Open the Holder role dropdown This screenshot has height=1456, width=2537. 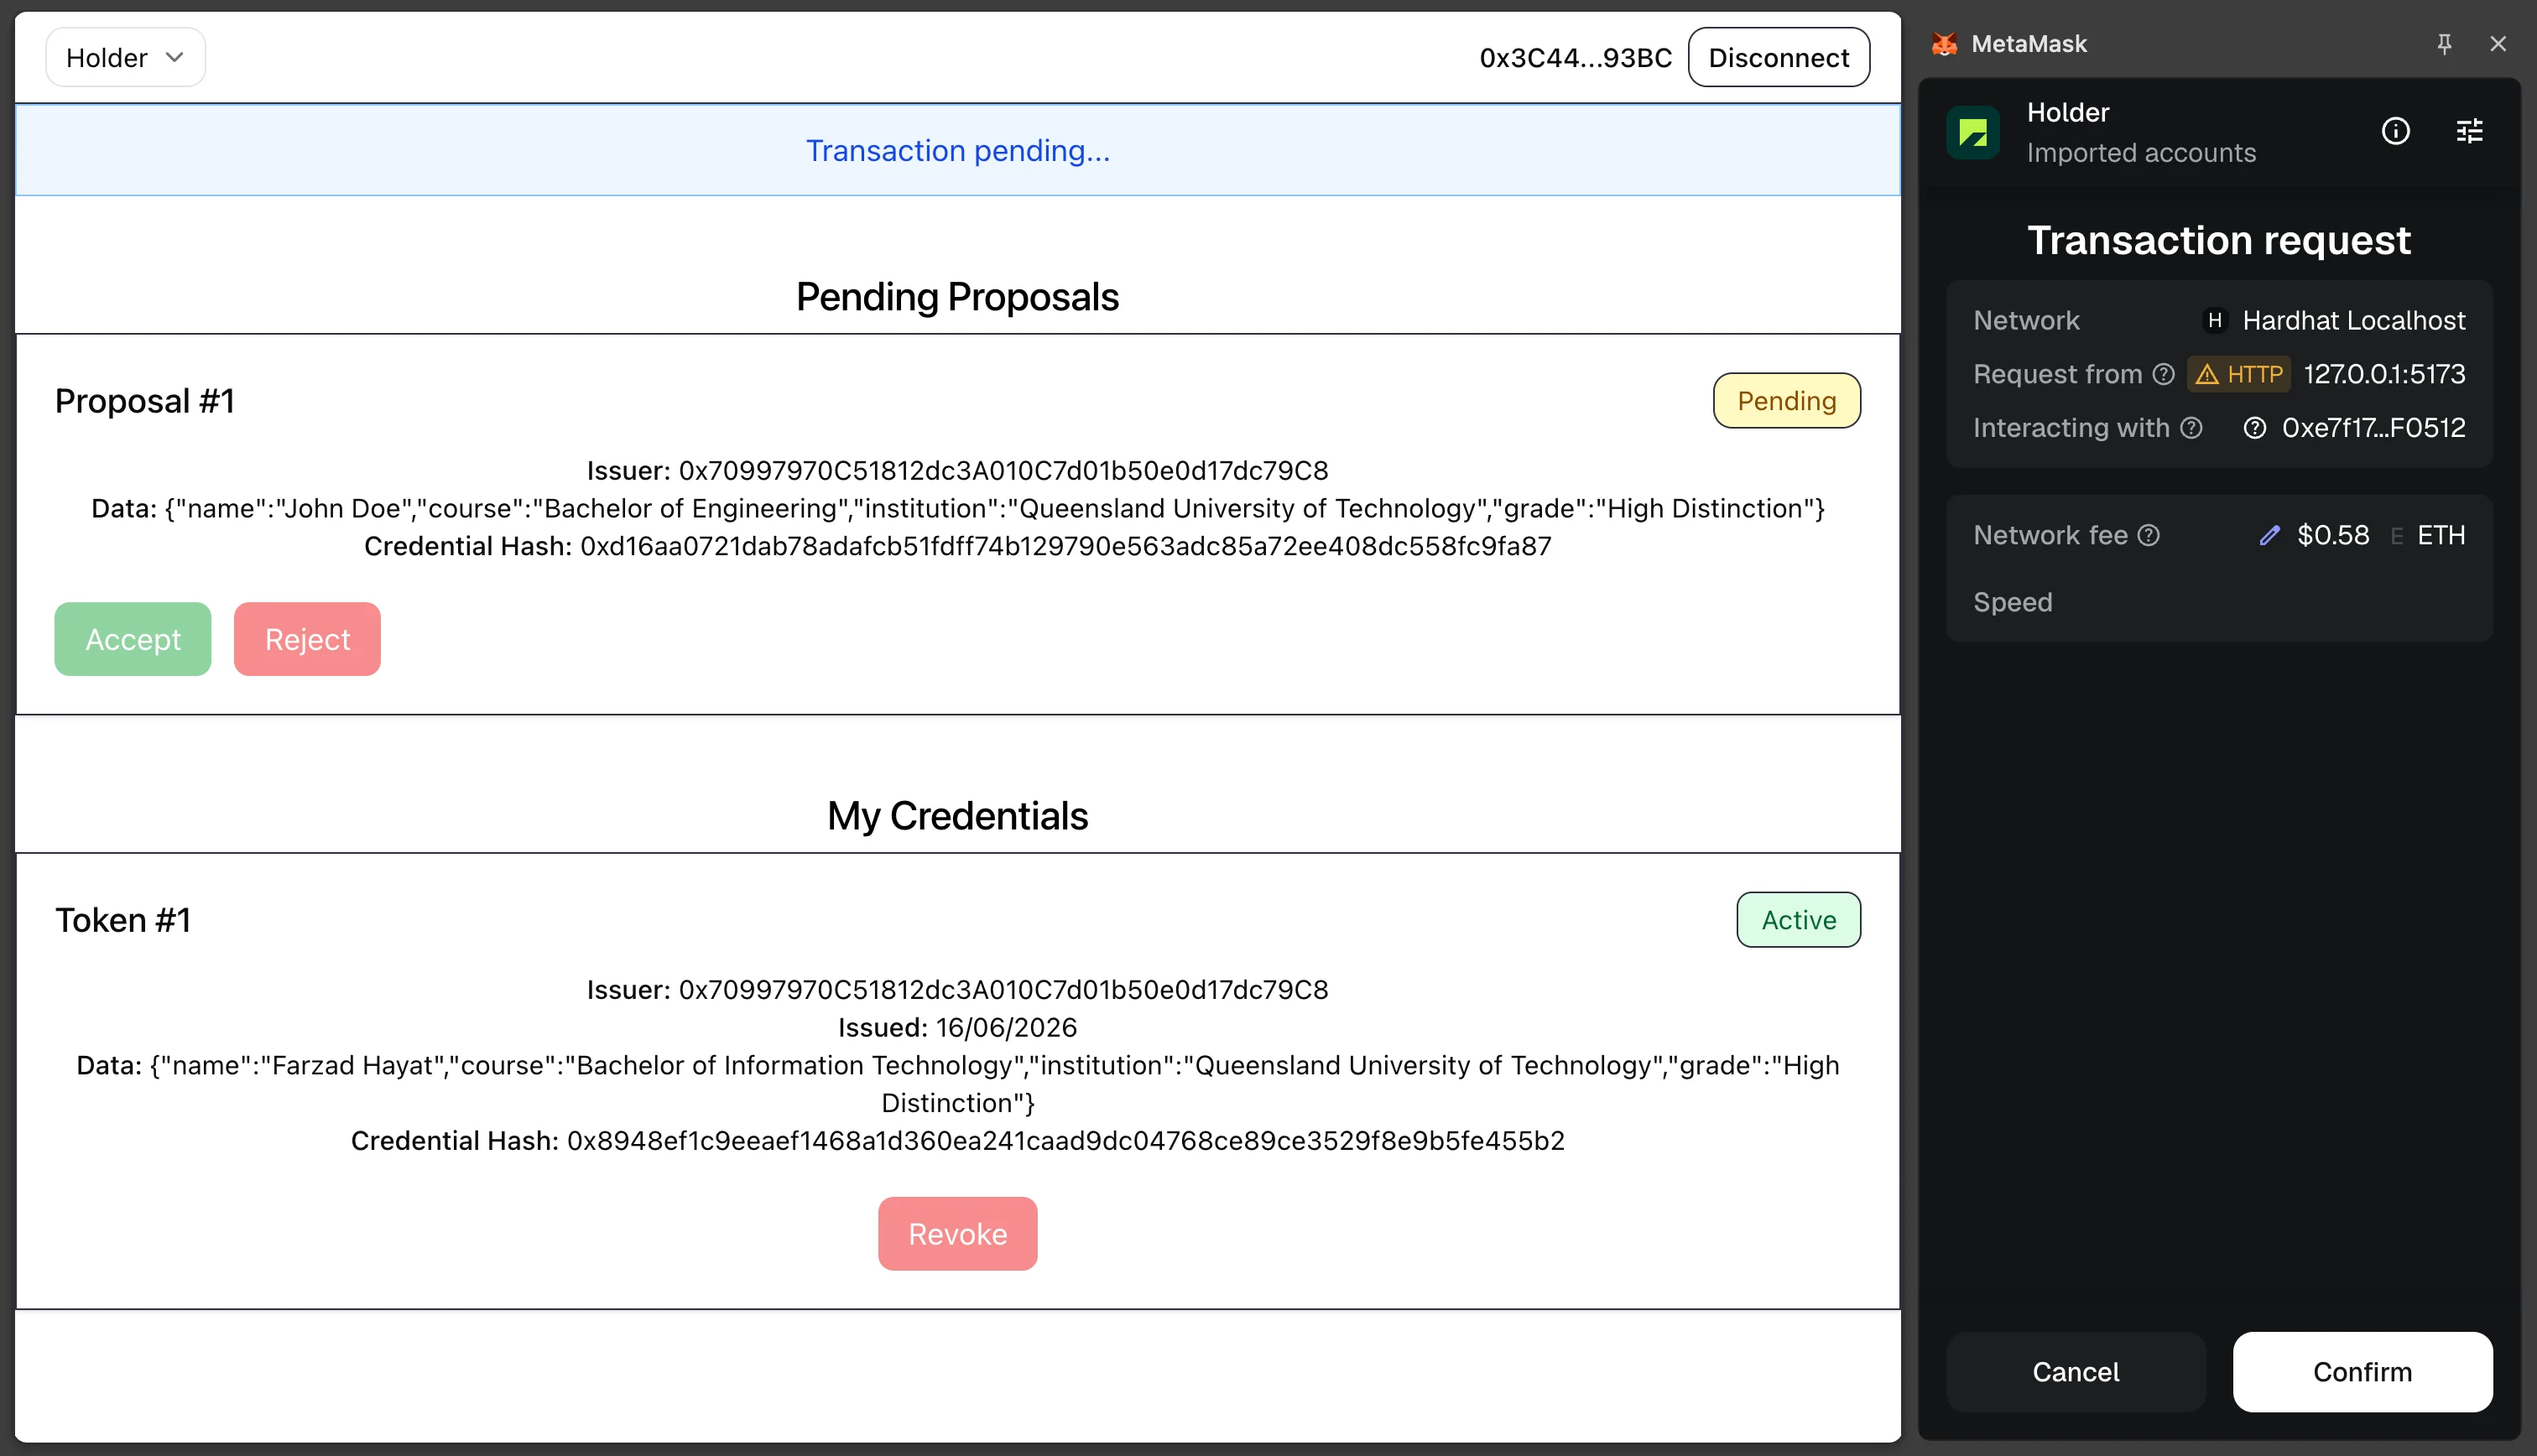125,57
